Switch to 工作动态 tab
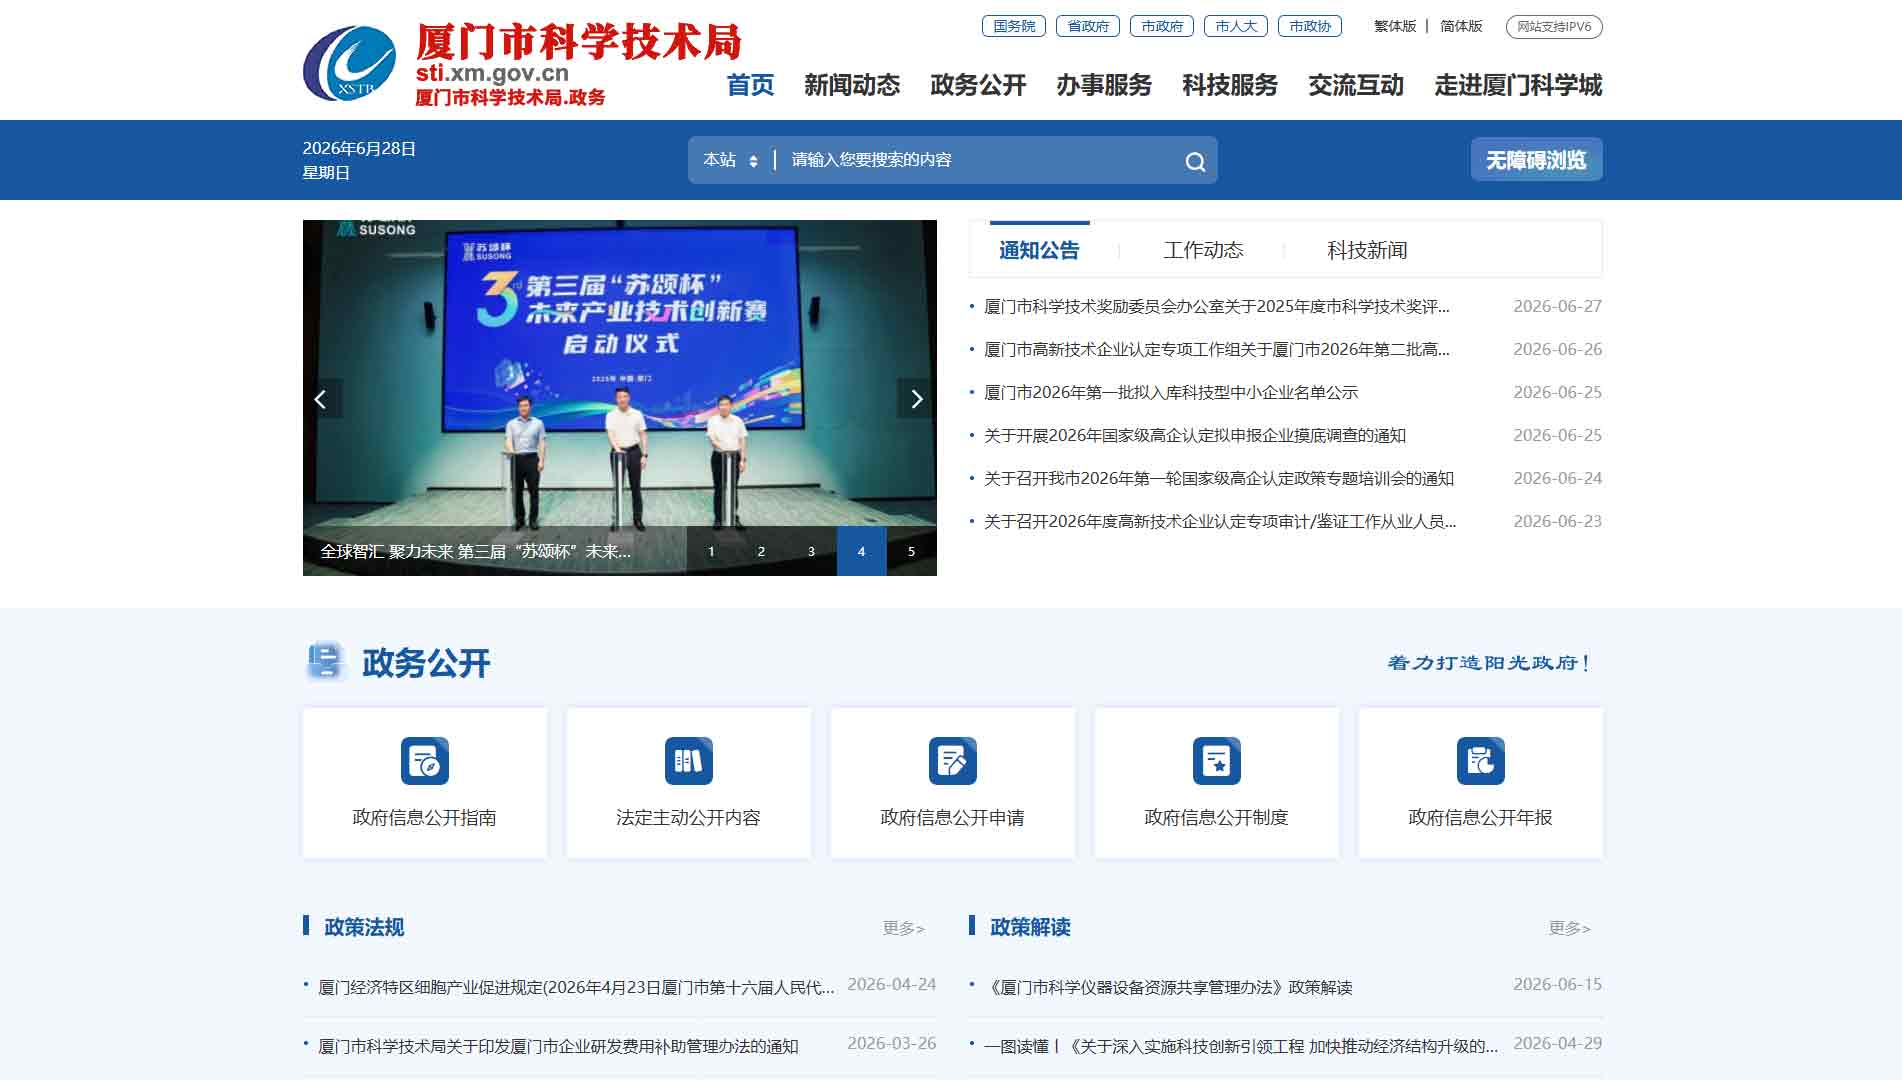The width and height of the screenshot is (1902, 1080). pos(1203,250)
